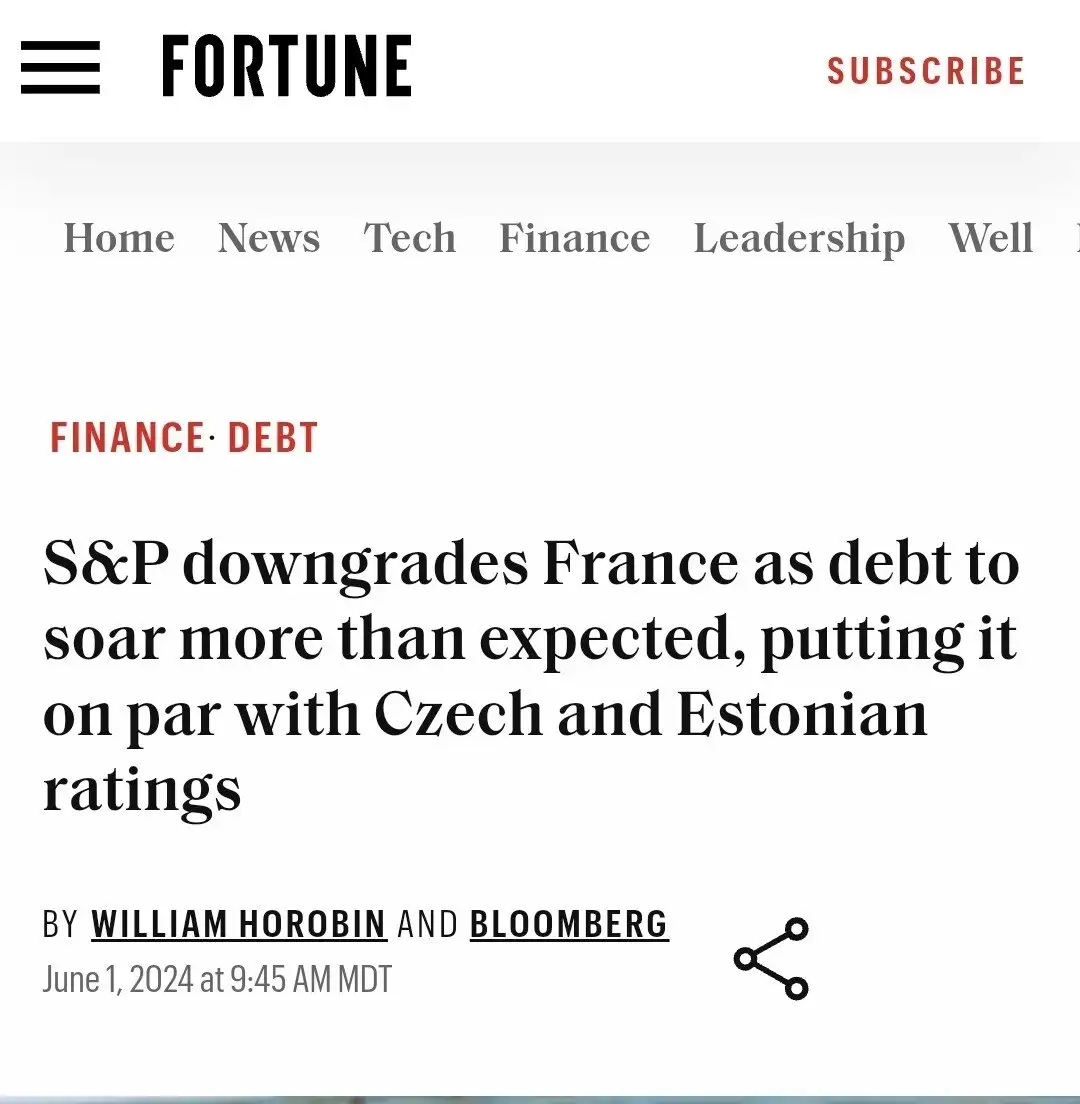Click the red FINANCE category tag
This screenshot has width=1080, height=1104.
(x=127, y=437)
